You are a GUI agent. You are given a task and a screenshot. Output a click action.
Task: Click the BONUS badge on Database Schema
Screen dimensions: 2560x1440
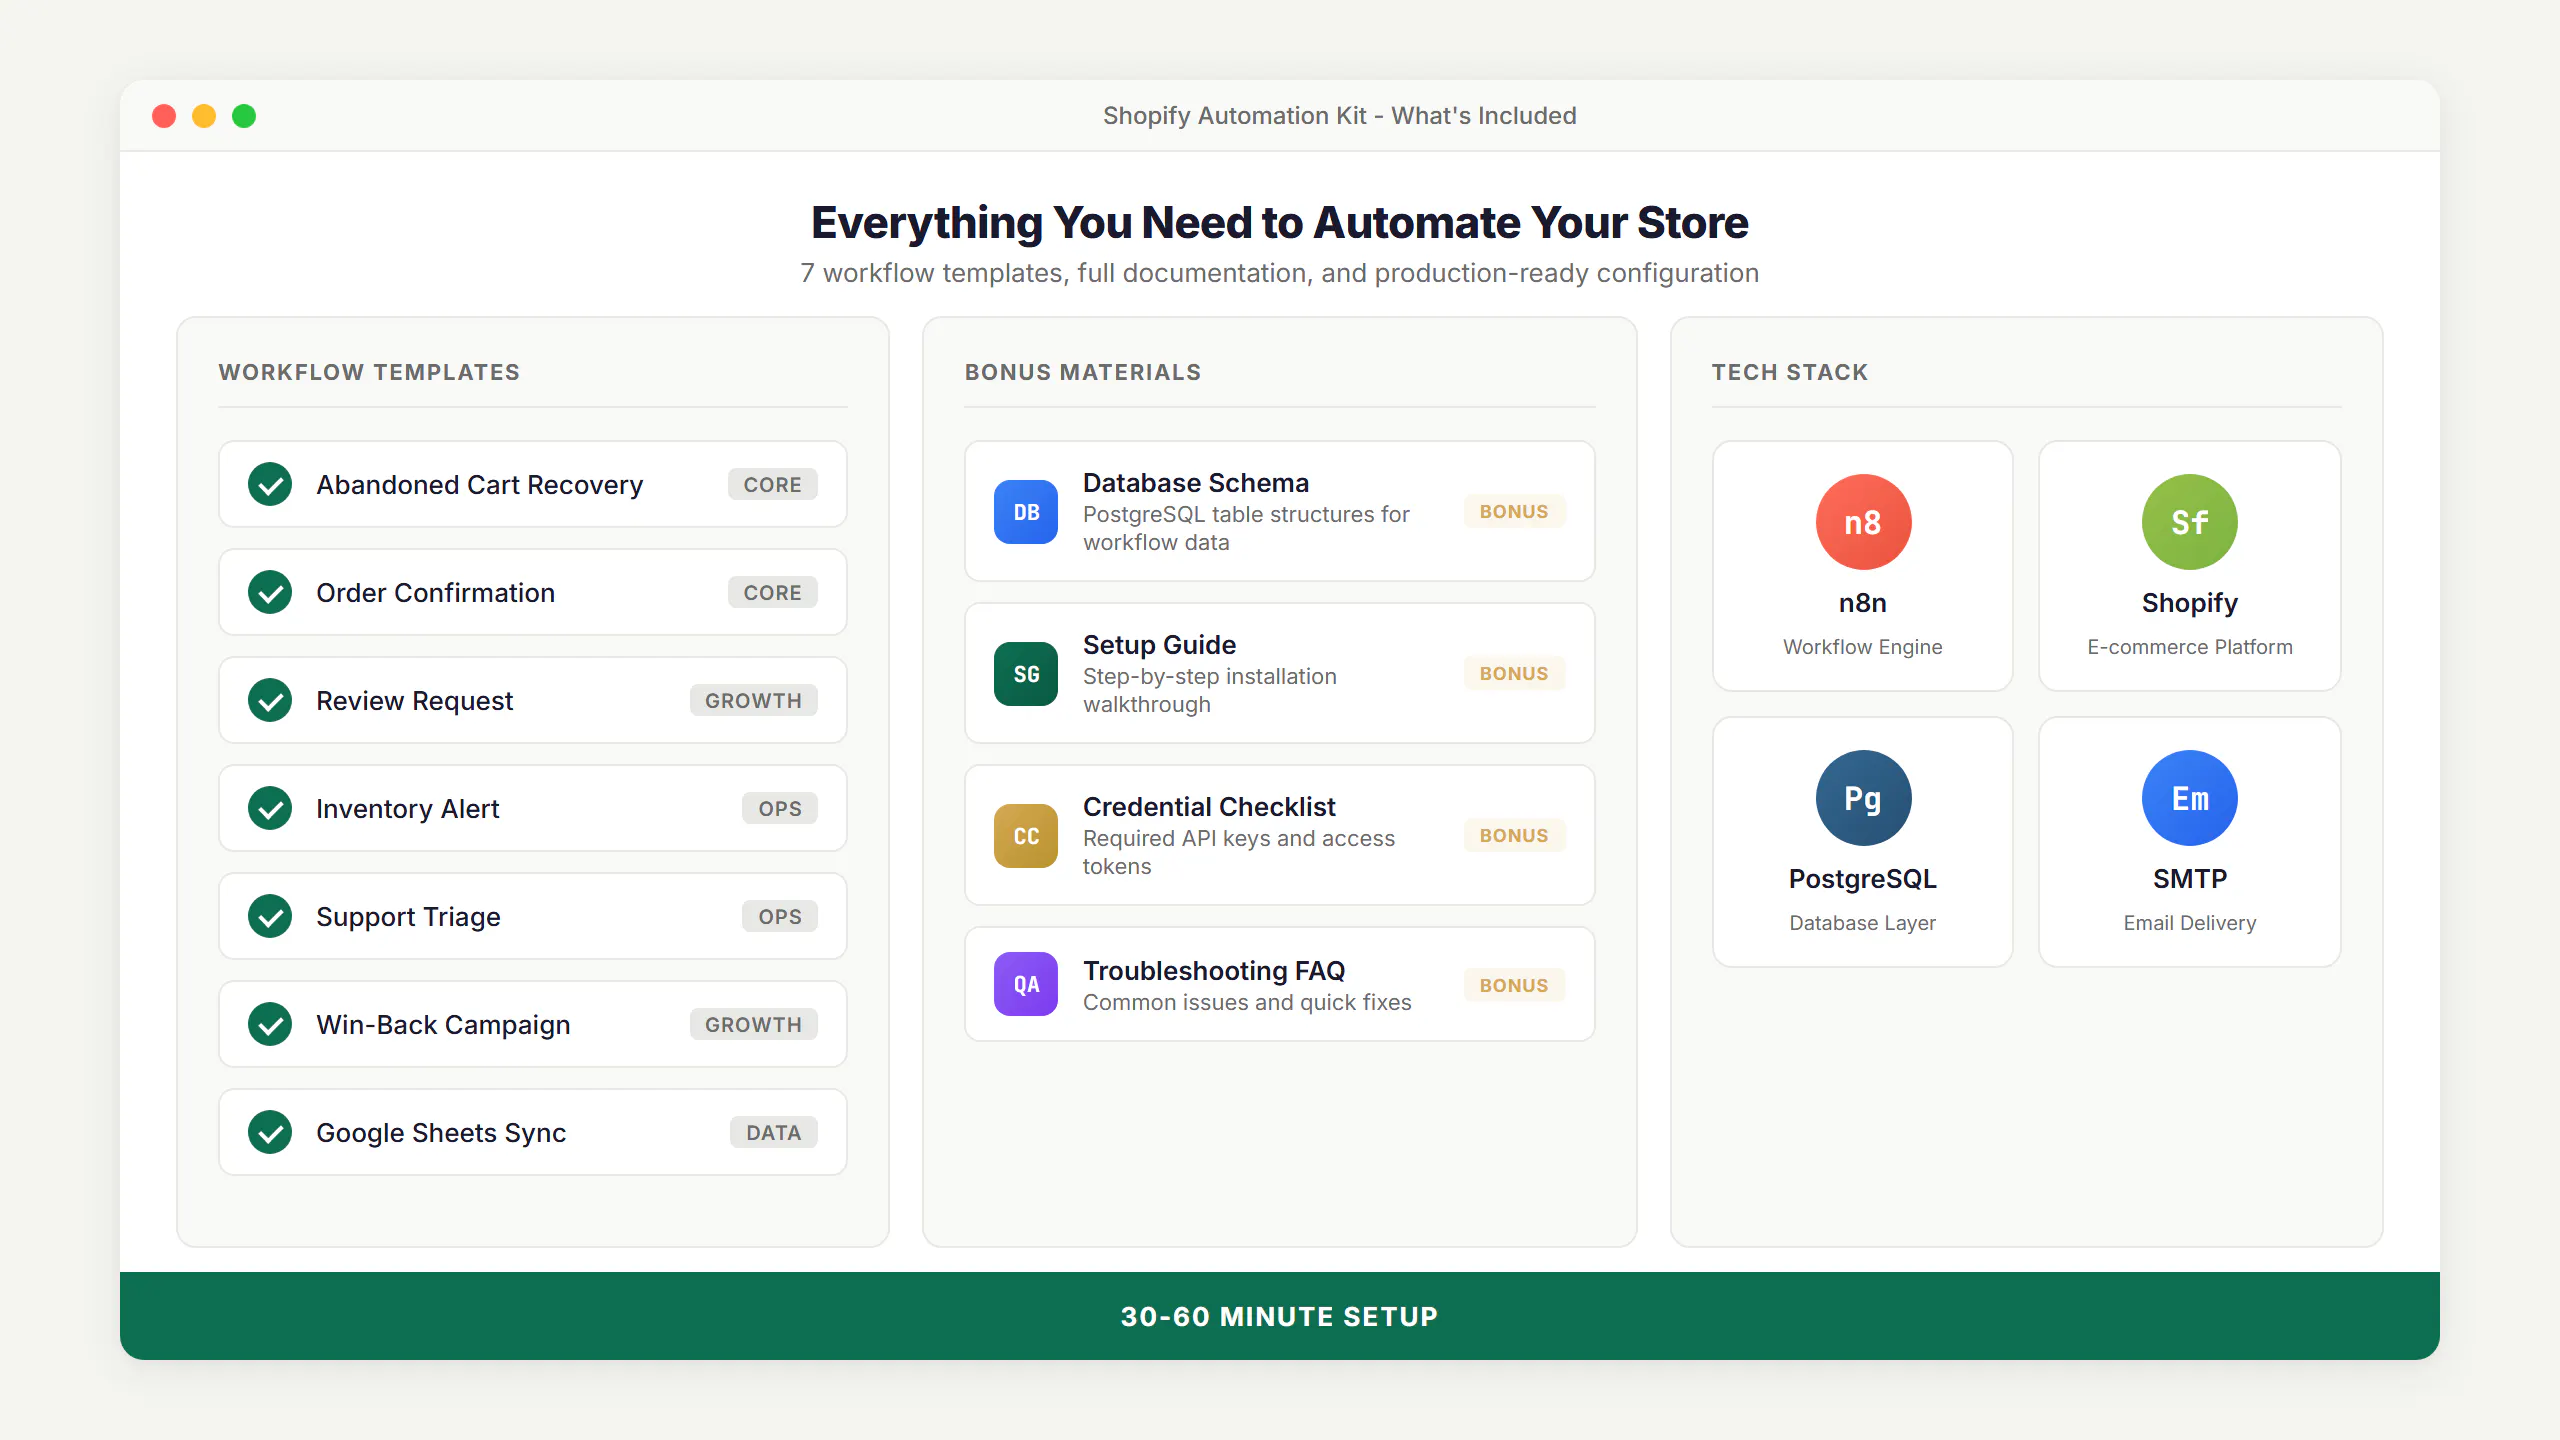pos(1514,512)
